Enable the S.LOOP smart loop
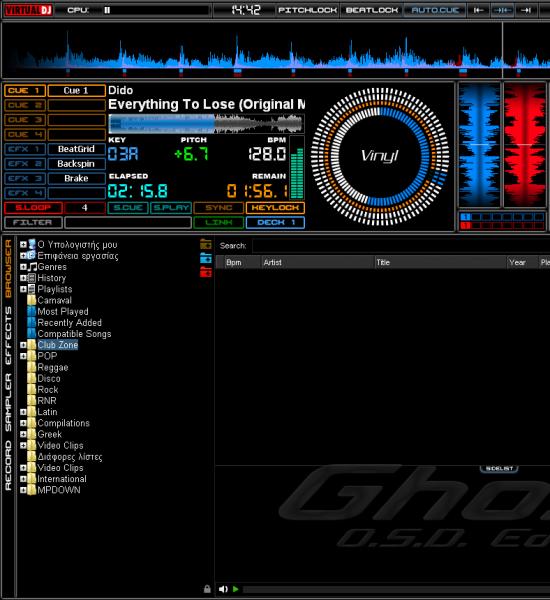Image resolution: width=550 pixels, height=600 pixels. point(33,208)
